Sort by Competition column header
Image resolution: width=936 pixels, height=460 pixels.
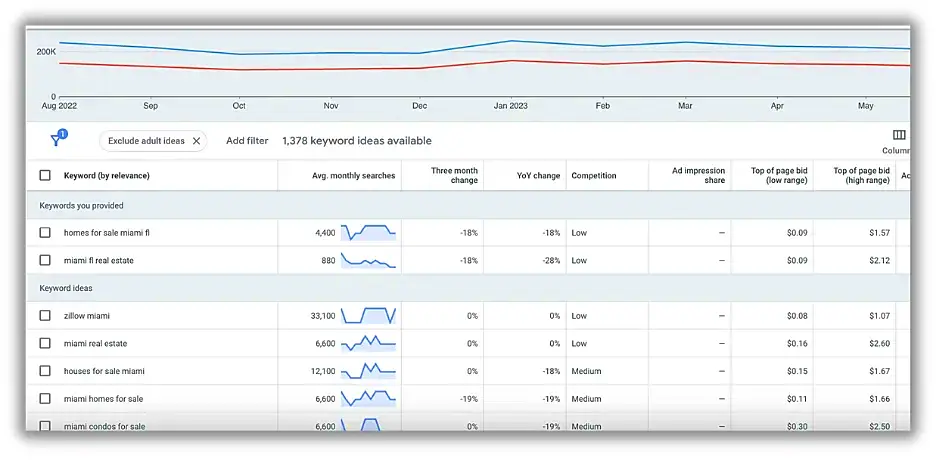click(x=594, y=176)
